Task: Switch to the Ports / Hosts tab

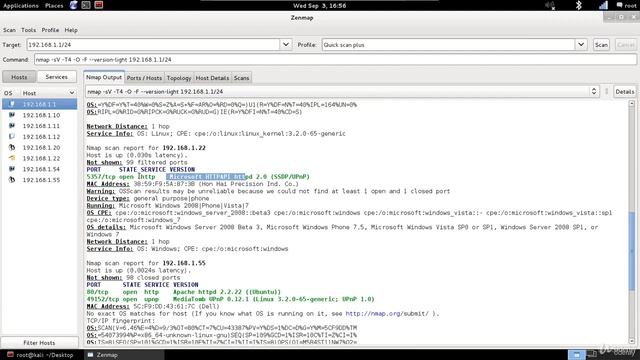Action: [x=144, y=78]
